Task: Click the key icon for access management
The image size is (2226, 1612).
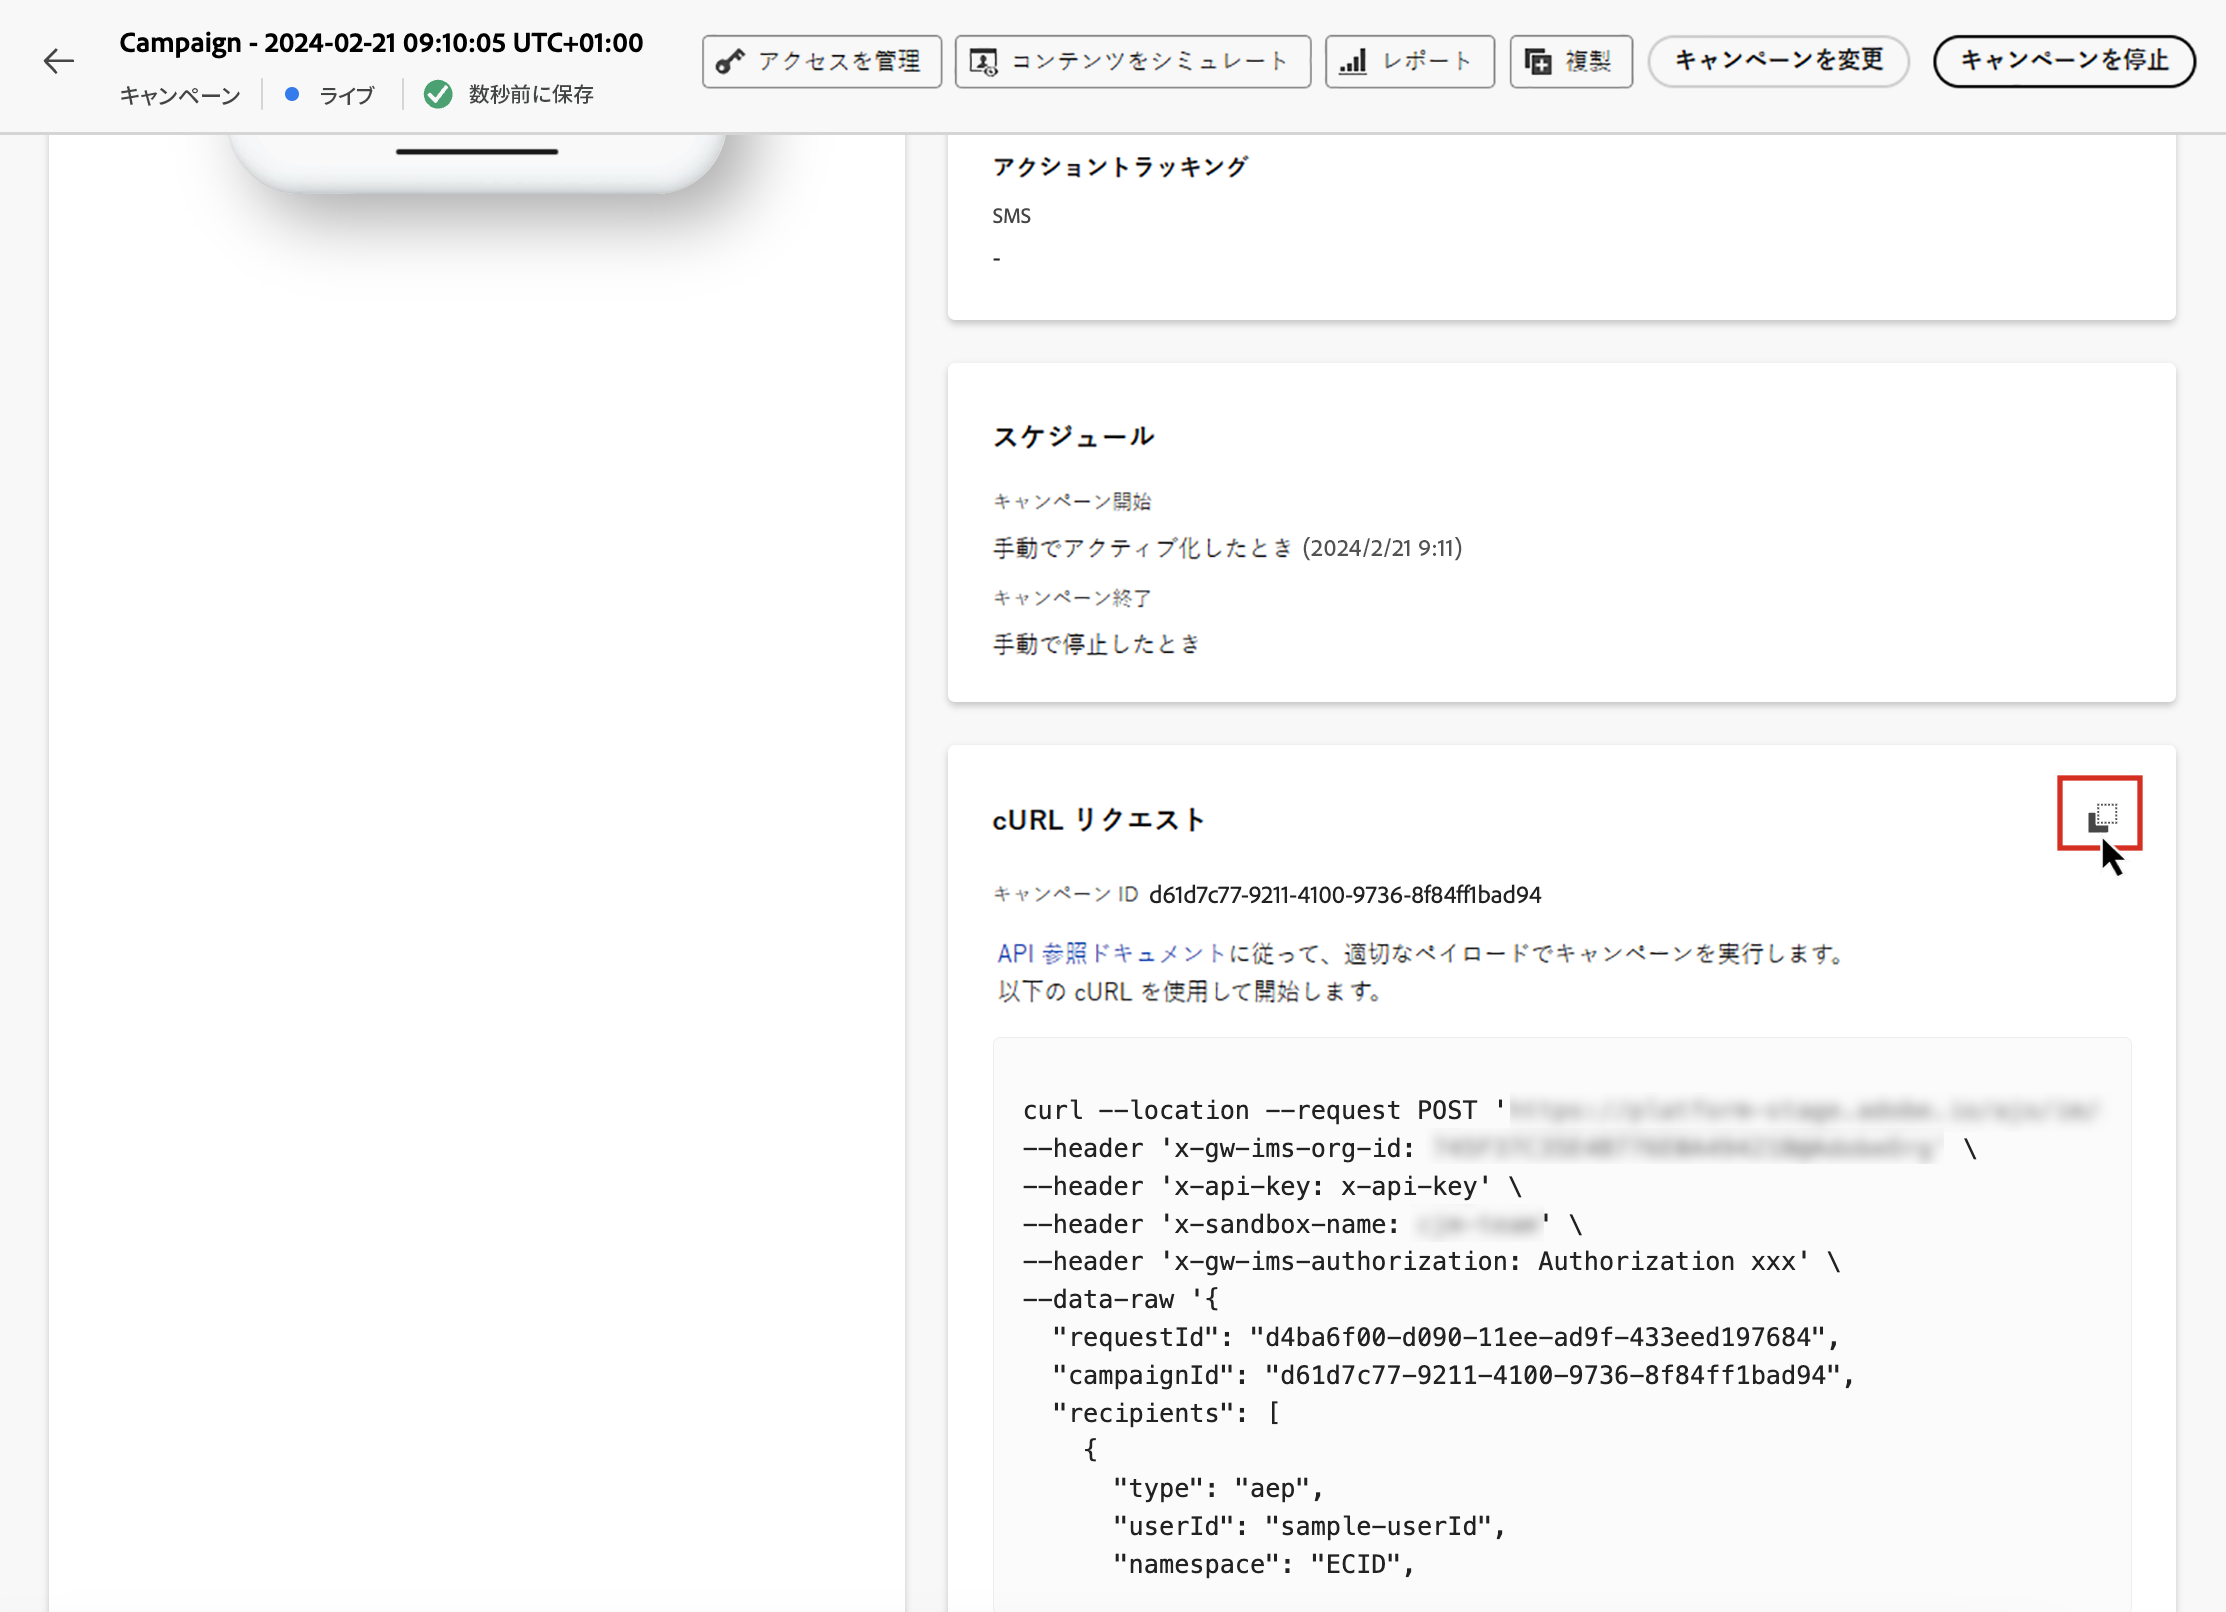Action: point(730,62)
